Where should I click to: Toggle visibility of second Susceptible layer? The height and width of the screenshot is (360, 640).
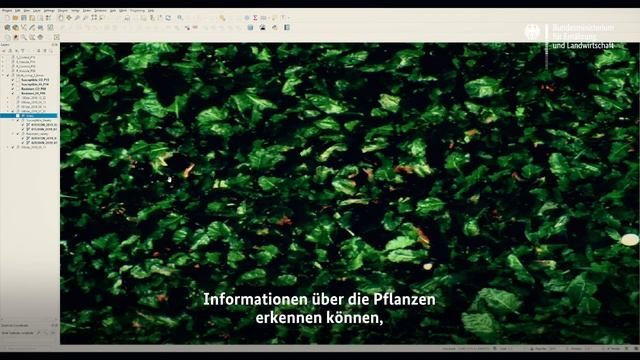(13, 84)
